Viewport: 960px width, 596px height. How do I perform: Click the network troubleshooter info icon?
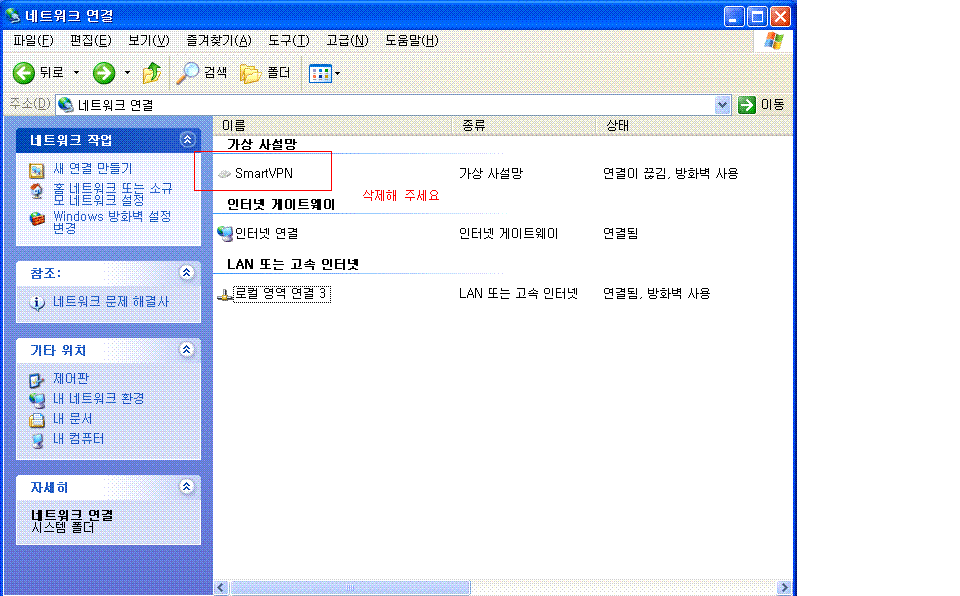(37, 303)
